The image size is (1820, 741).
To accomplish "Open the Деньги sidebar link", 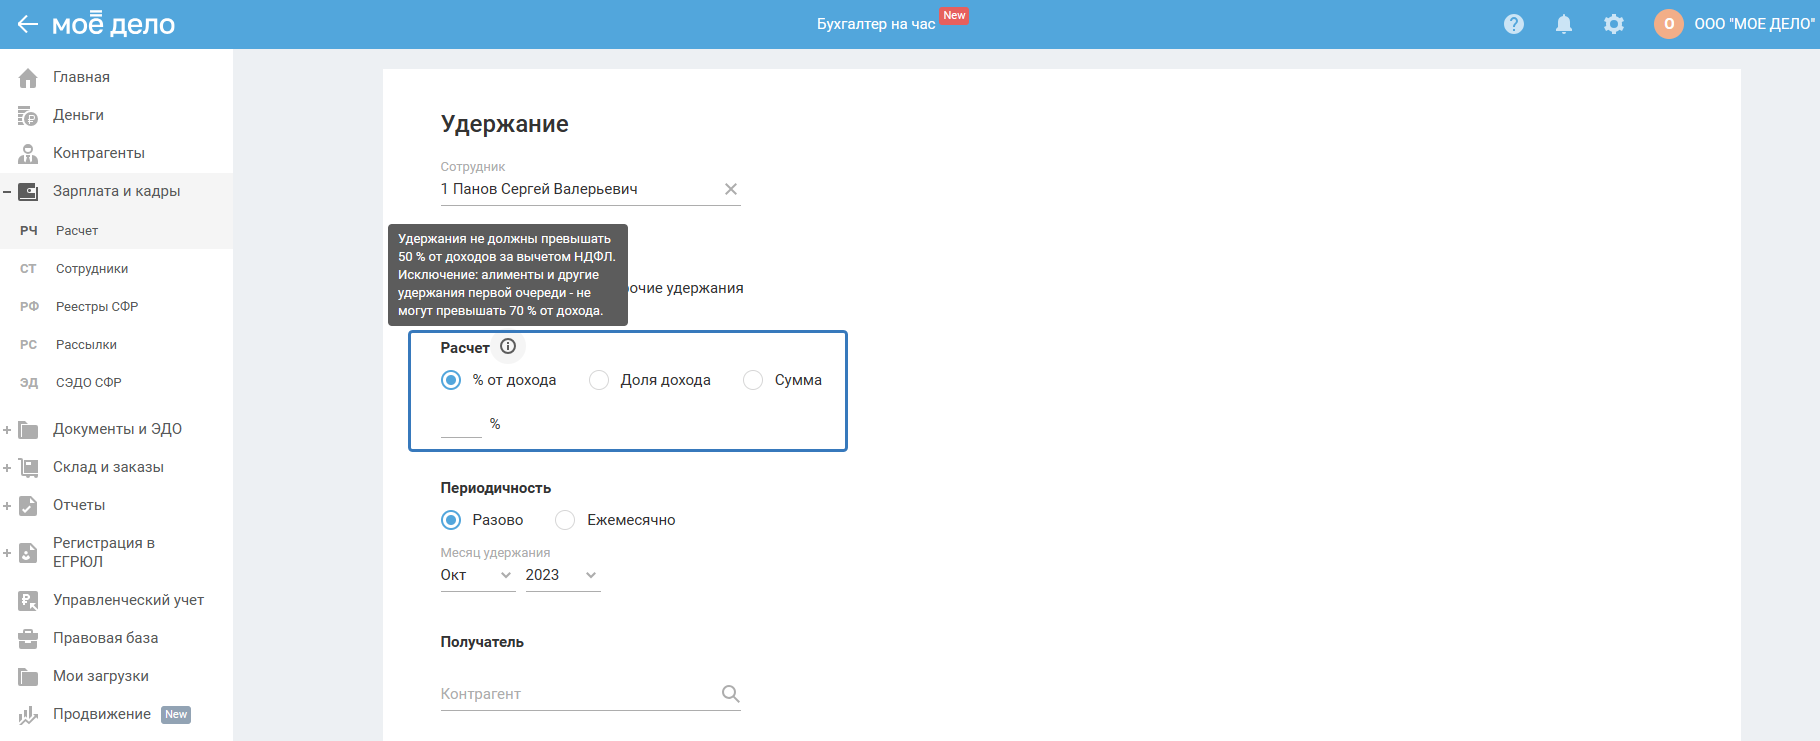I will click(x=78, y=115).
